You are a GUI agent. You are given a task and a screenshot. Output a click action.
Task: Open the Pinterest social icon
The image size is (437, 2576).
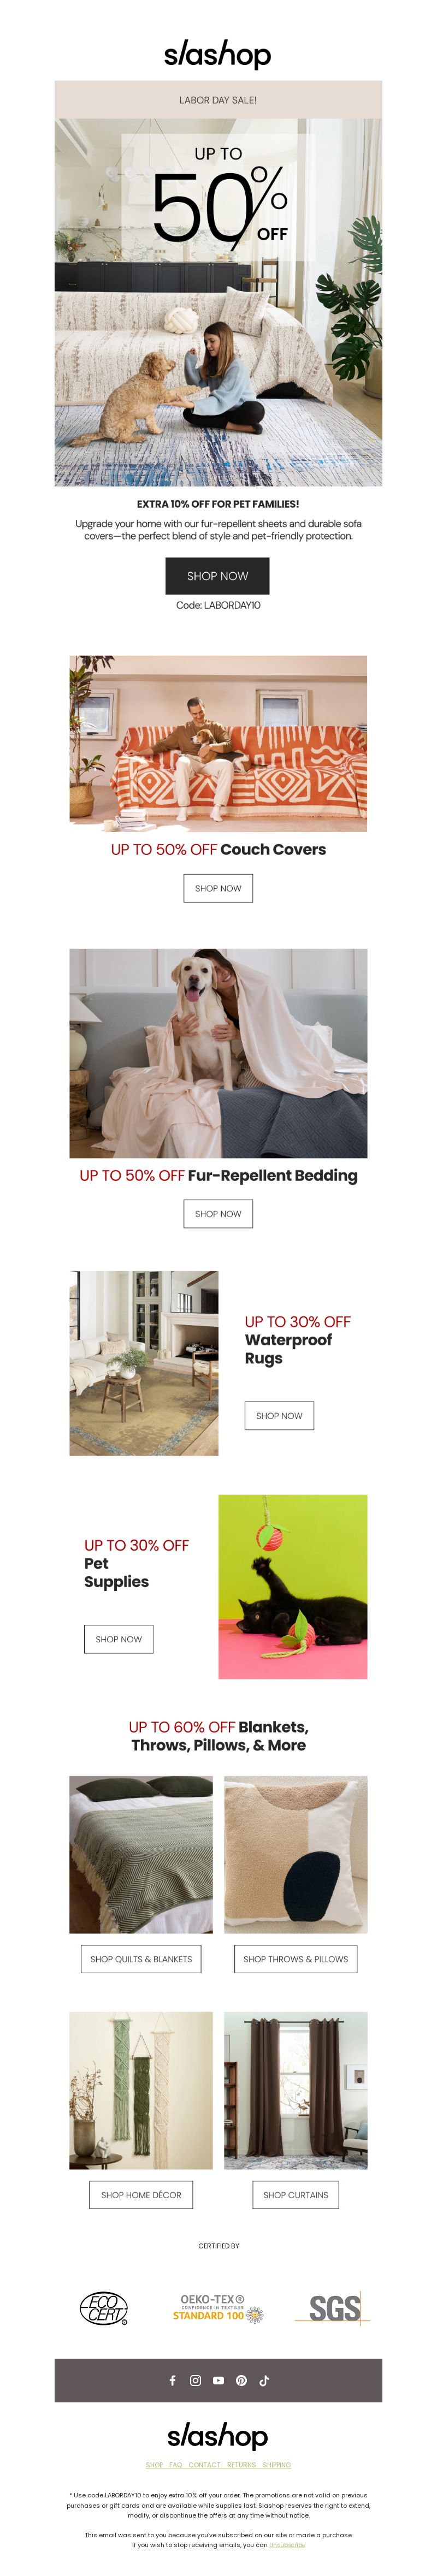pos(241,2380)
